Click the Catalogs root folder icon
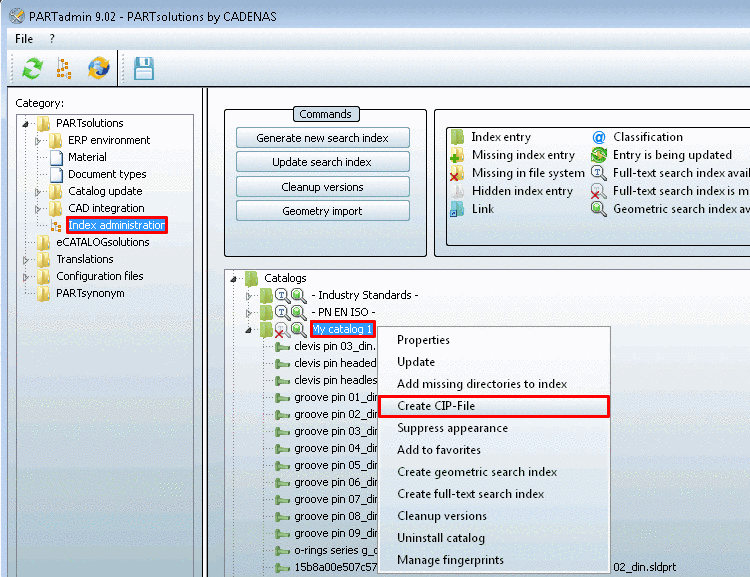 [252, 278]
